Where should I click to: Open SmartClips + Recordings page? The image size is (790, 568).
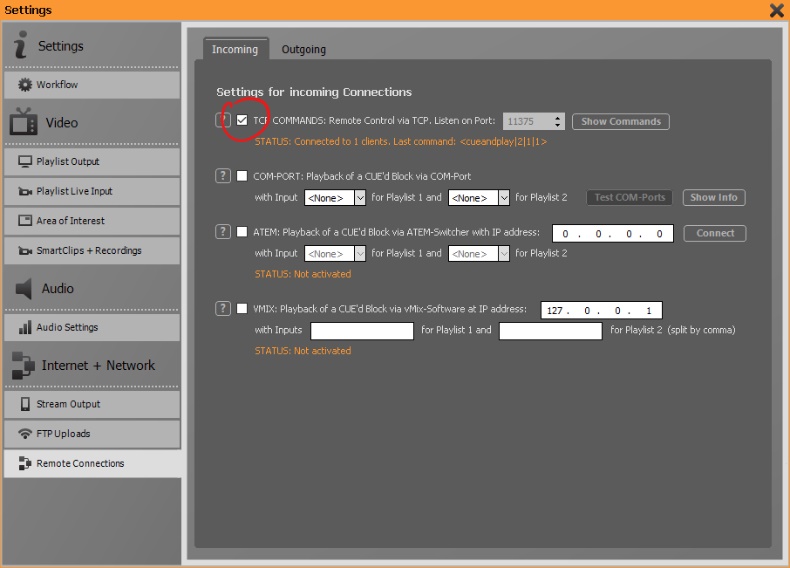click(92, 250)
